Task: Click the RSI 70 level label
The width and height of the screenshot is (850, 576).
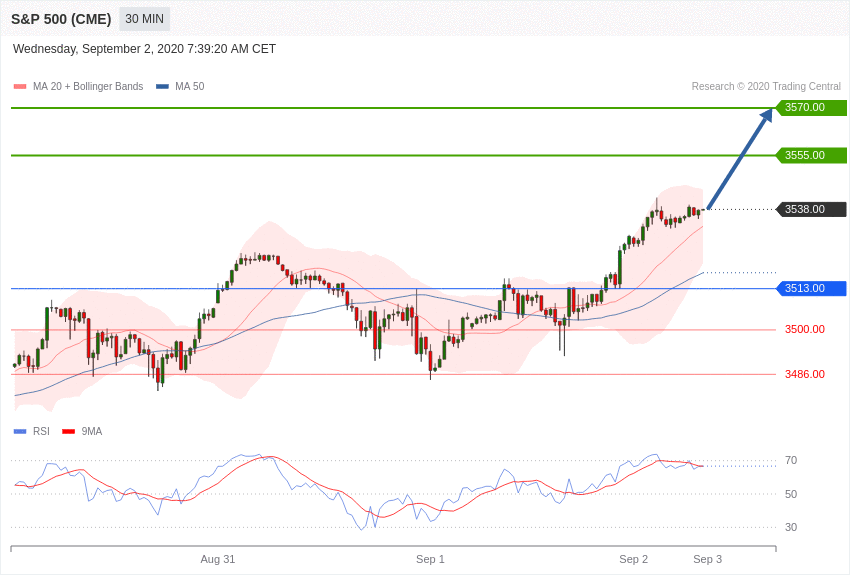Action: coord(791,460)
